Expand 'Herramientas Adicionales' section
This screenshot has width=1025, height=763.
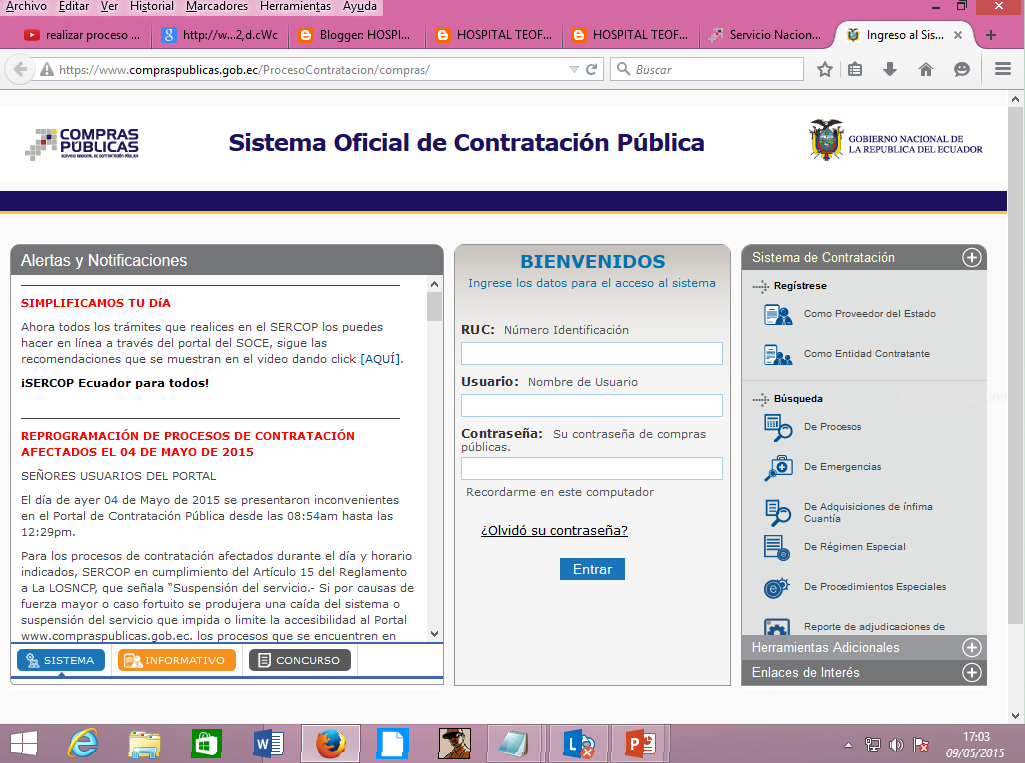click(x=971, y=647)
